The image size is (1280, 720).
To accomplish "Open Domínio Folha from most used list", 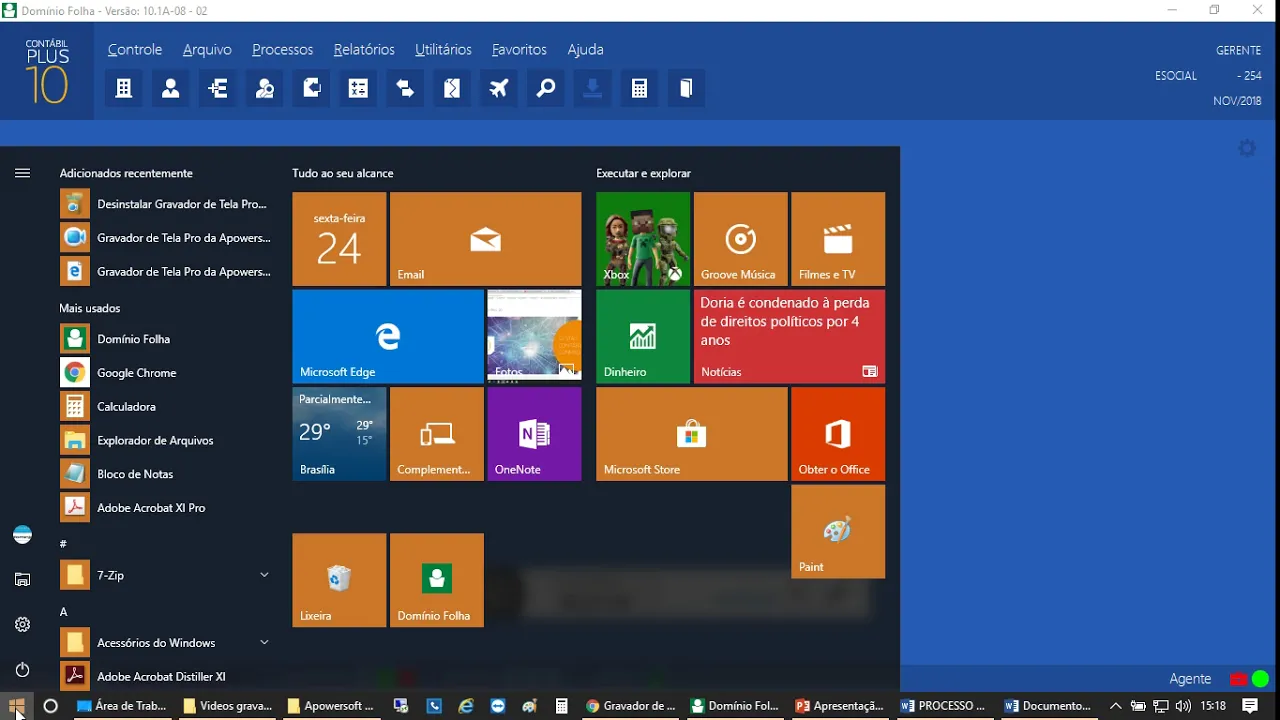I will 165,339.
